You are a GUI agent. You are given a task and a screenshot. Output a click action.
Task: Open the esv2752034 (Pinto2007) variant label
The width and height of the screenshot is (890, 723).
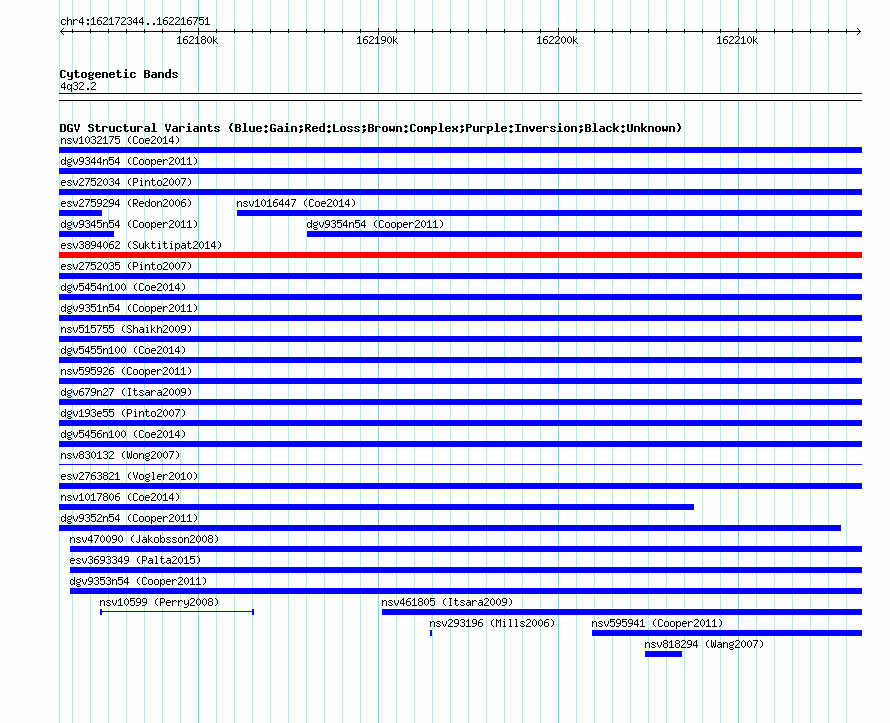tap(126, 182)
